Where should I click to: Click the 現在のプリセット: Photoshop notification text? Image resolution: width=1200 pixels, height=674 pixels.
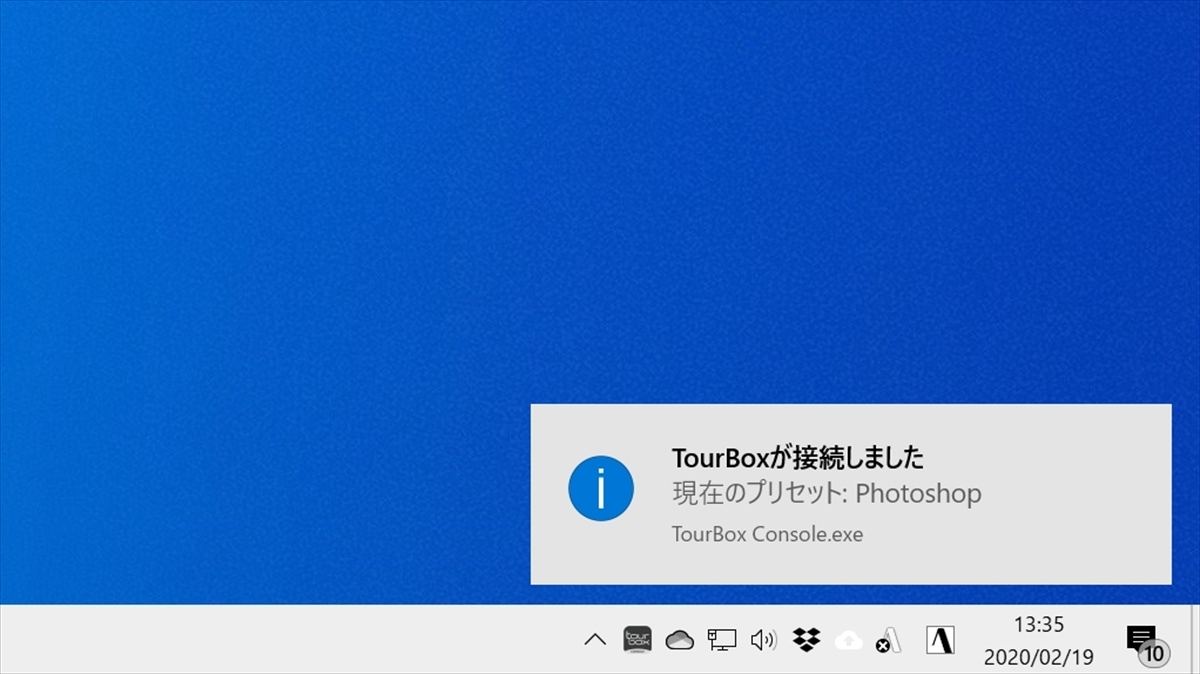coord(826,493)
